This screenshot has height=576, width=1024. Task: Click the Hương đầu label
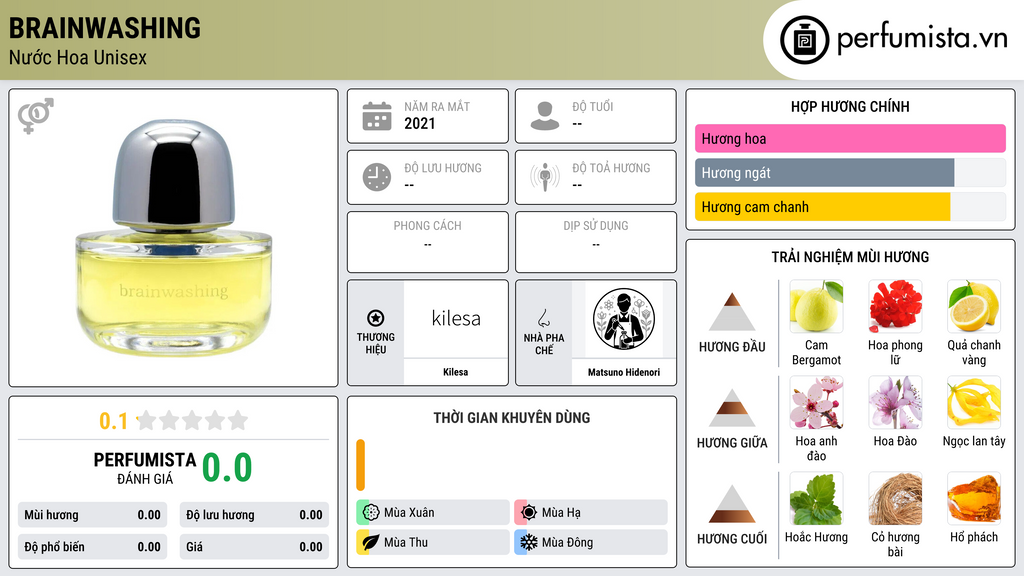click(x=732, y=347)
